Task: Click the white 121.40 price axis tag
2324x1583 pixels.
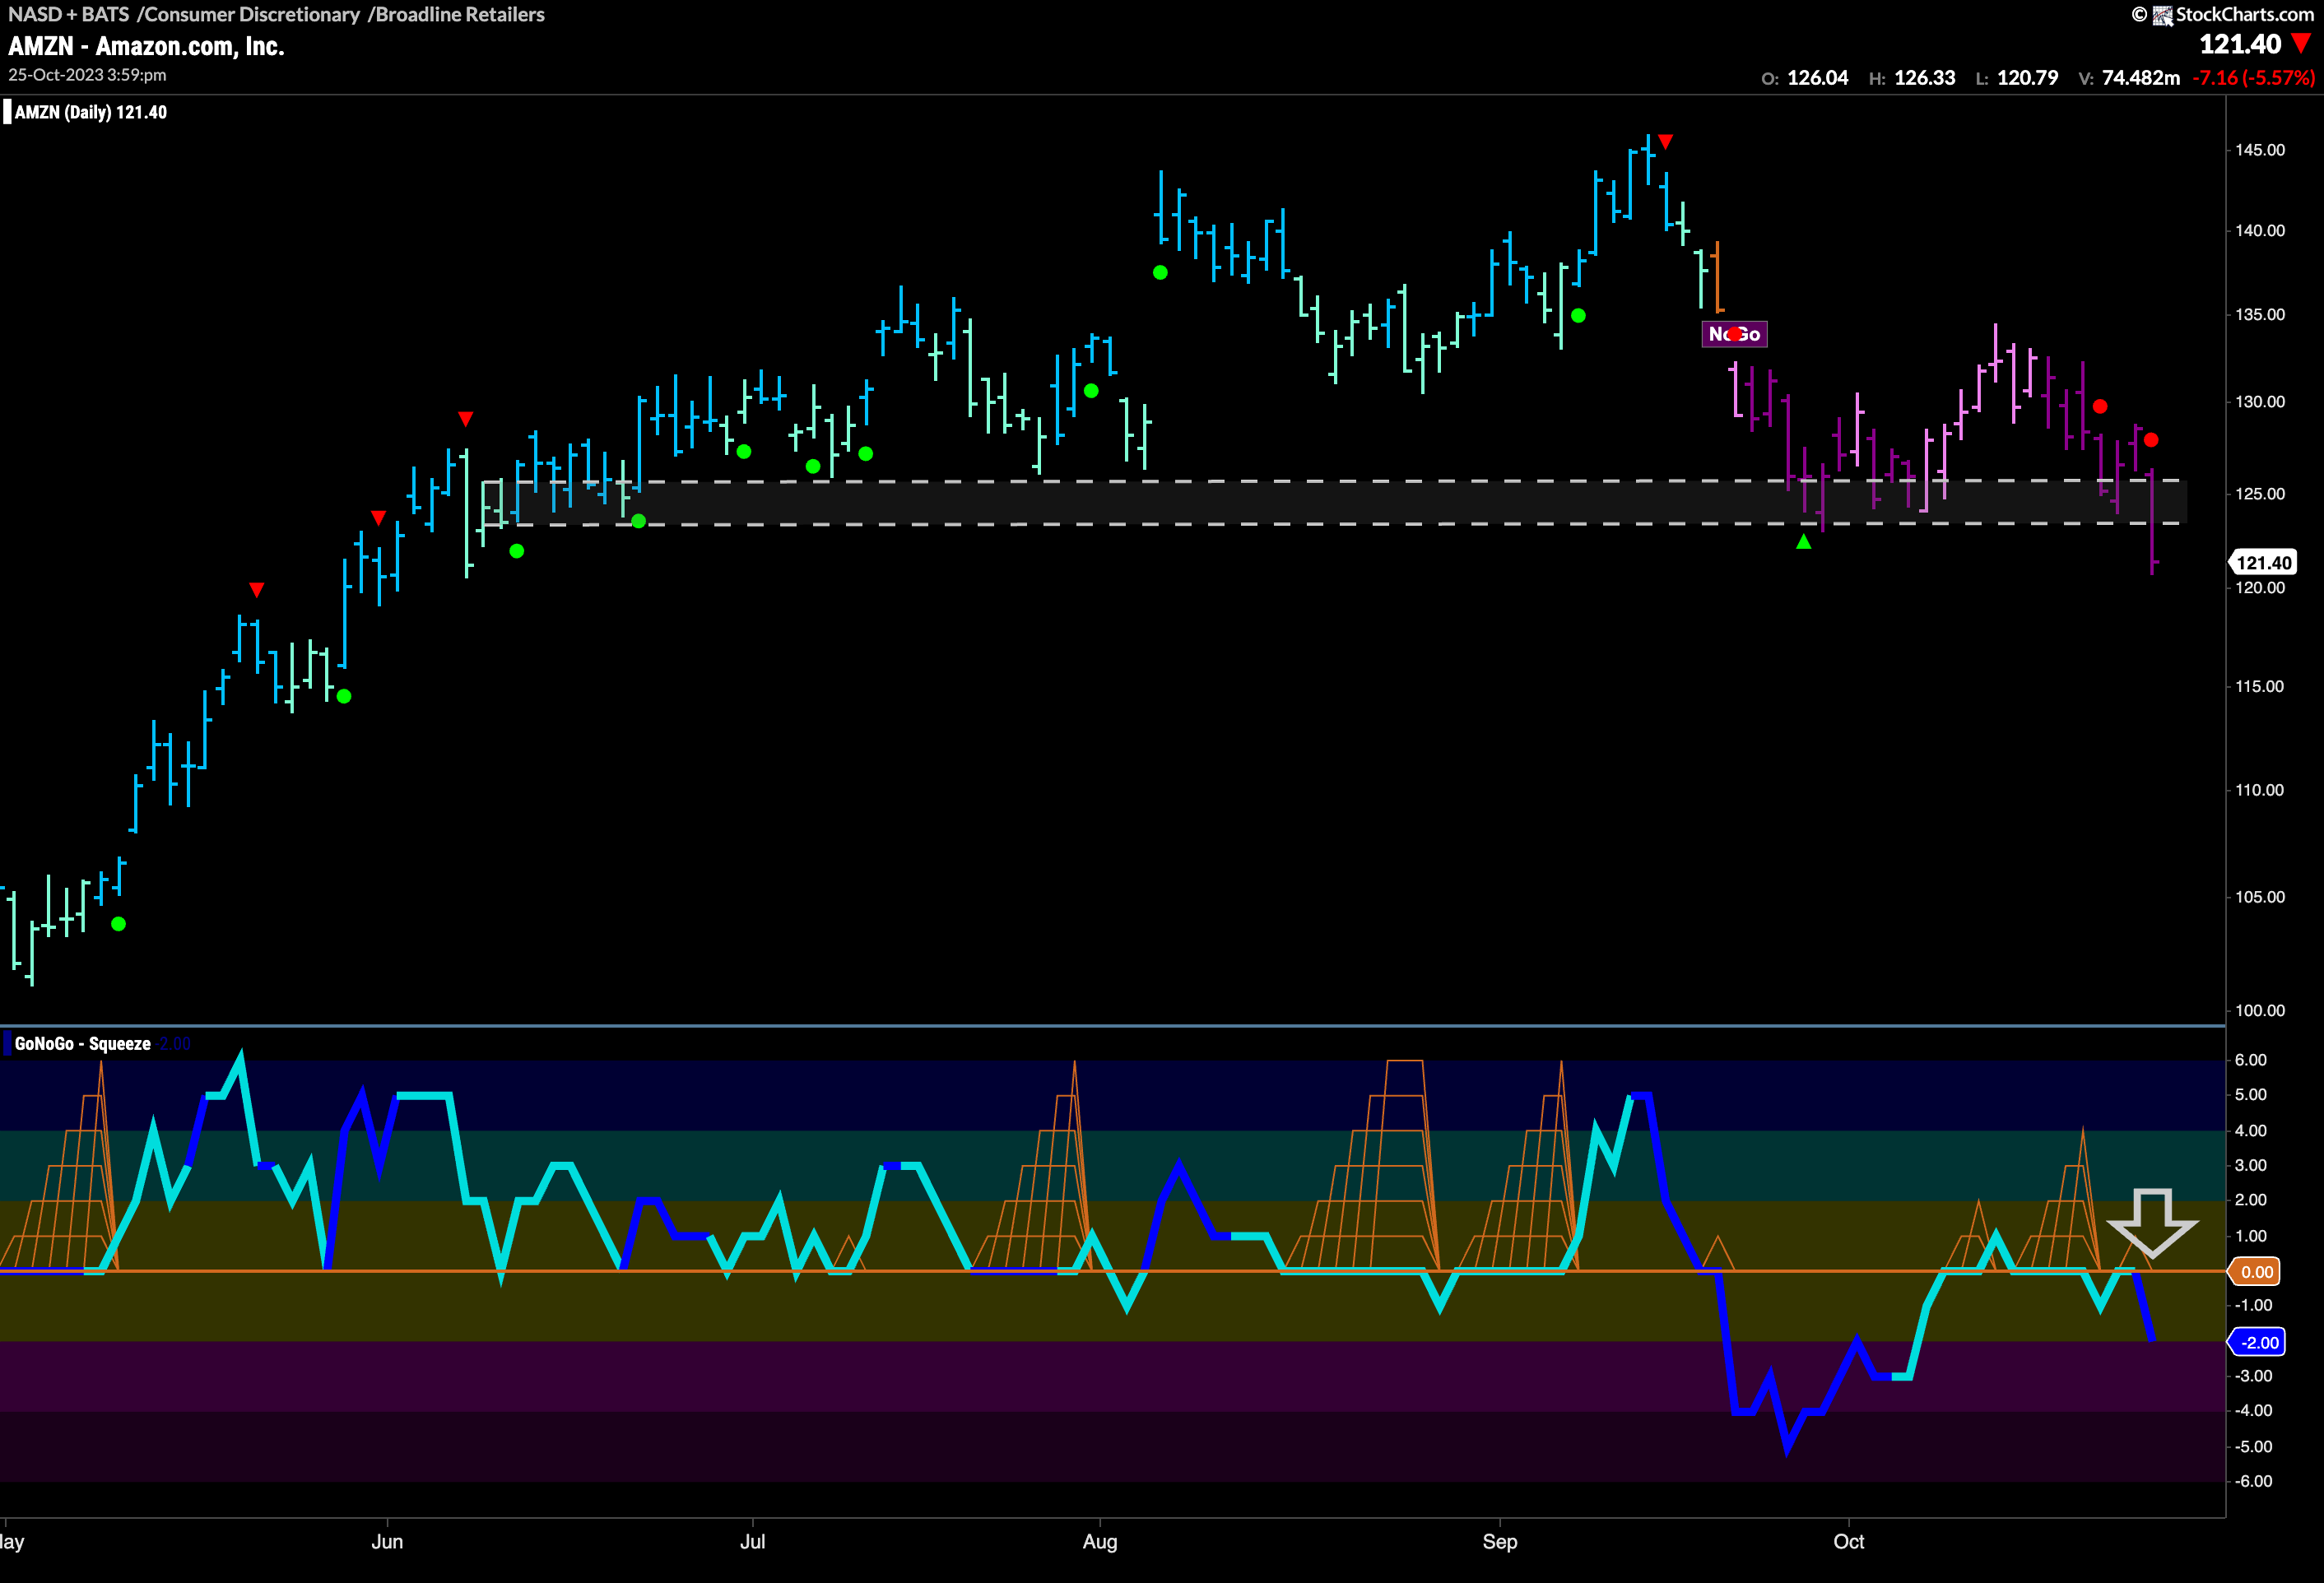Action: 2263,563
